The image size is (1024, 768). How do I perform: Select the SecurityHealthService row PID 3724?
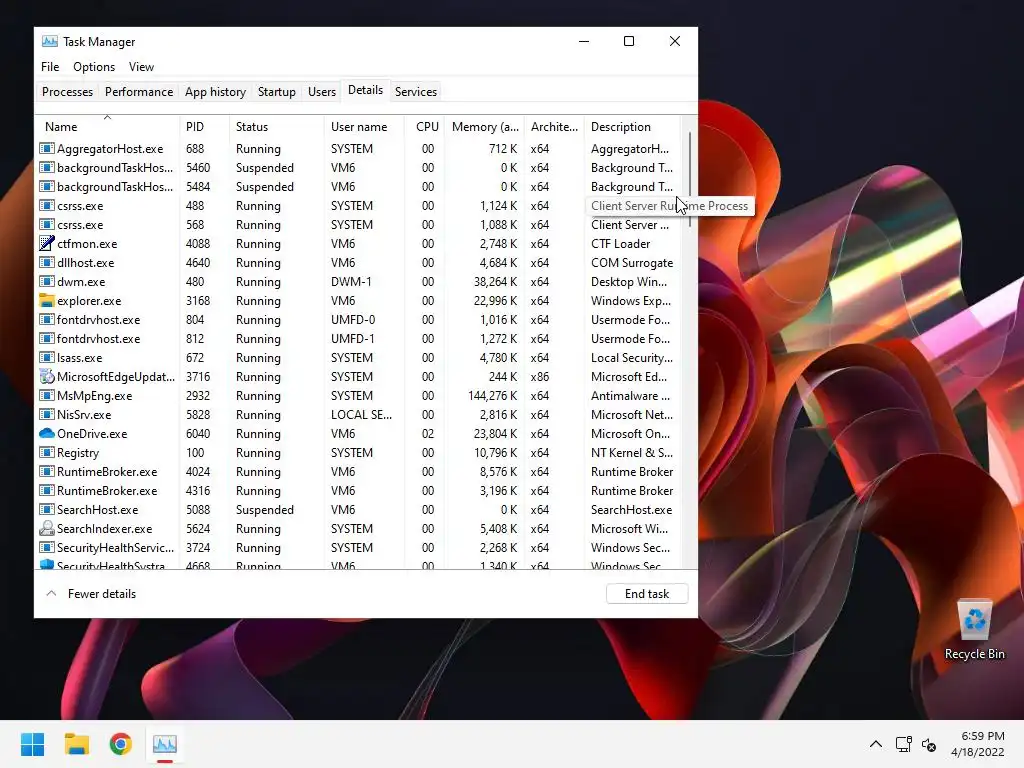pos(359,547)
